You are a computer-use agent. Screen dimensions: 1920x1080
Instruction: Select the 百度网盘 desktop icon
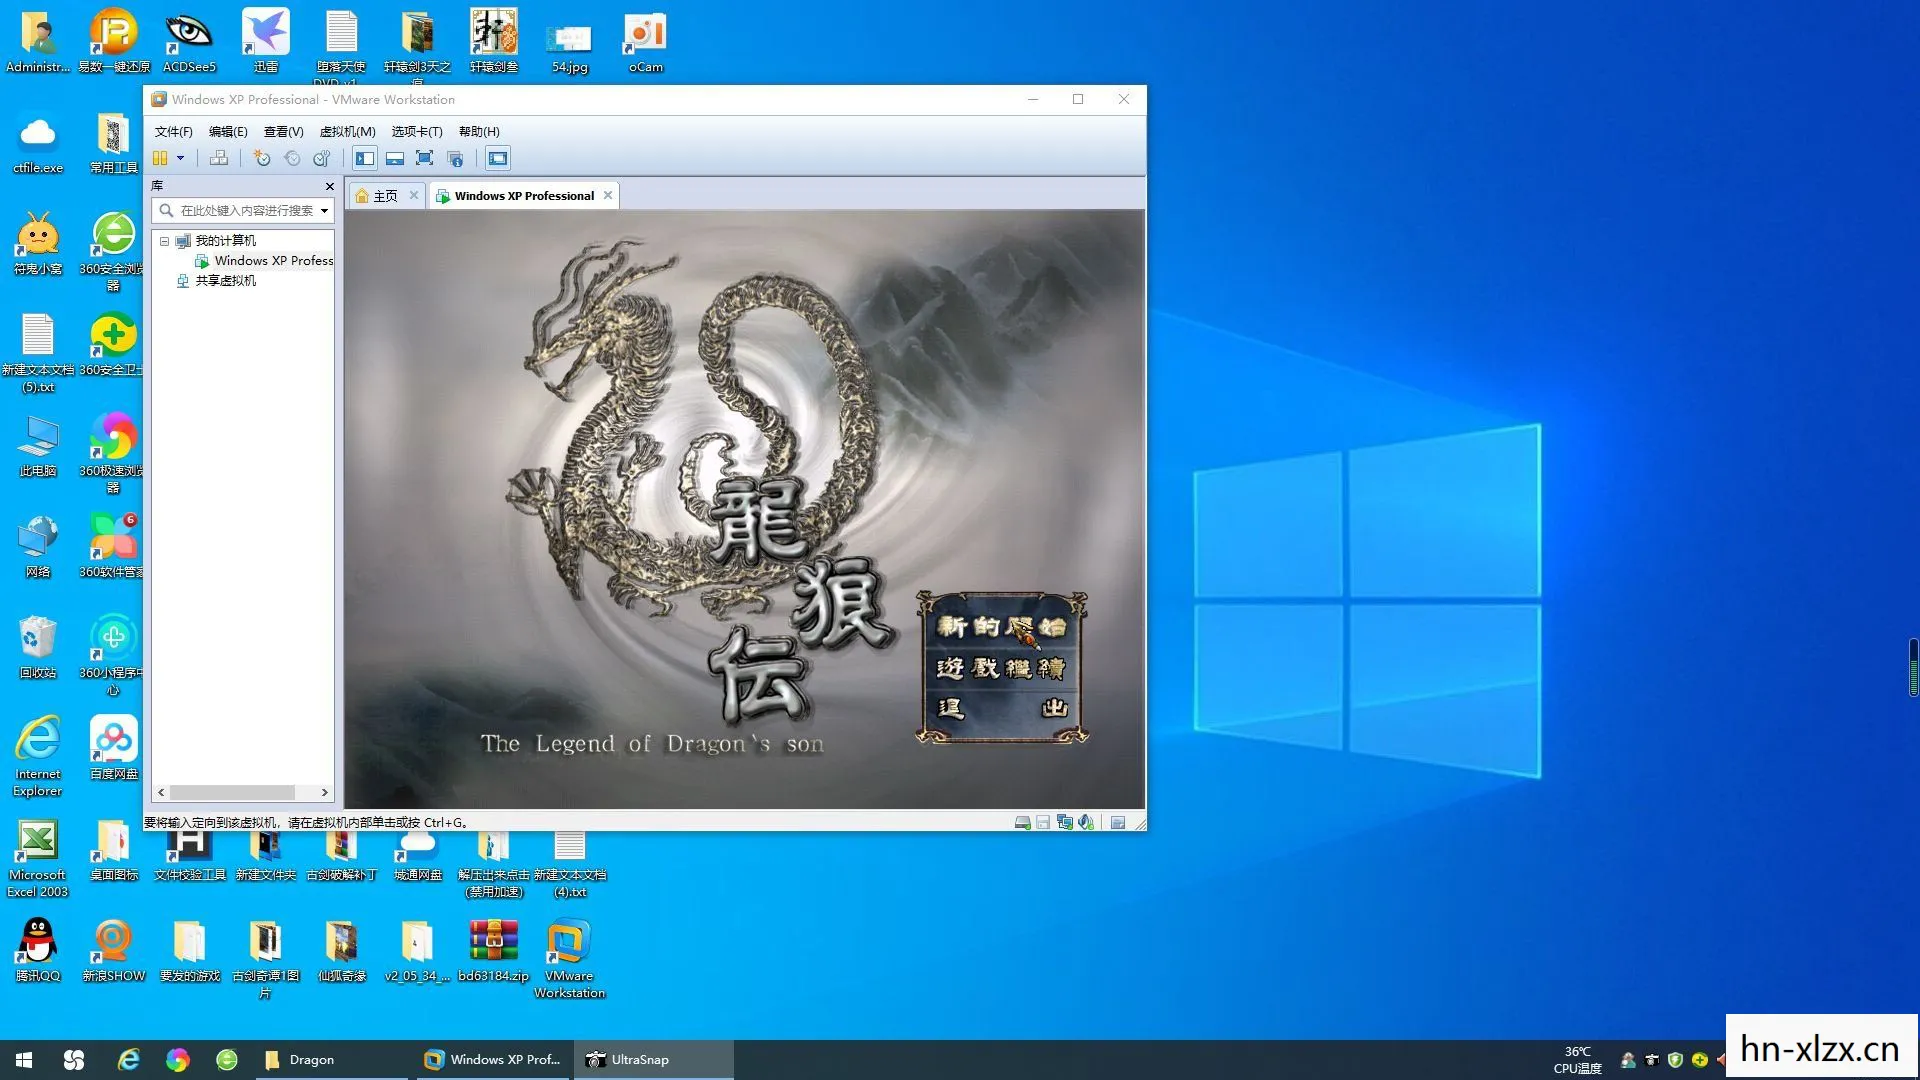click(x=114, y=748)
